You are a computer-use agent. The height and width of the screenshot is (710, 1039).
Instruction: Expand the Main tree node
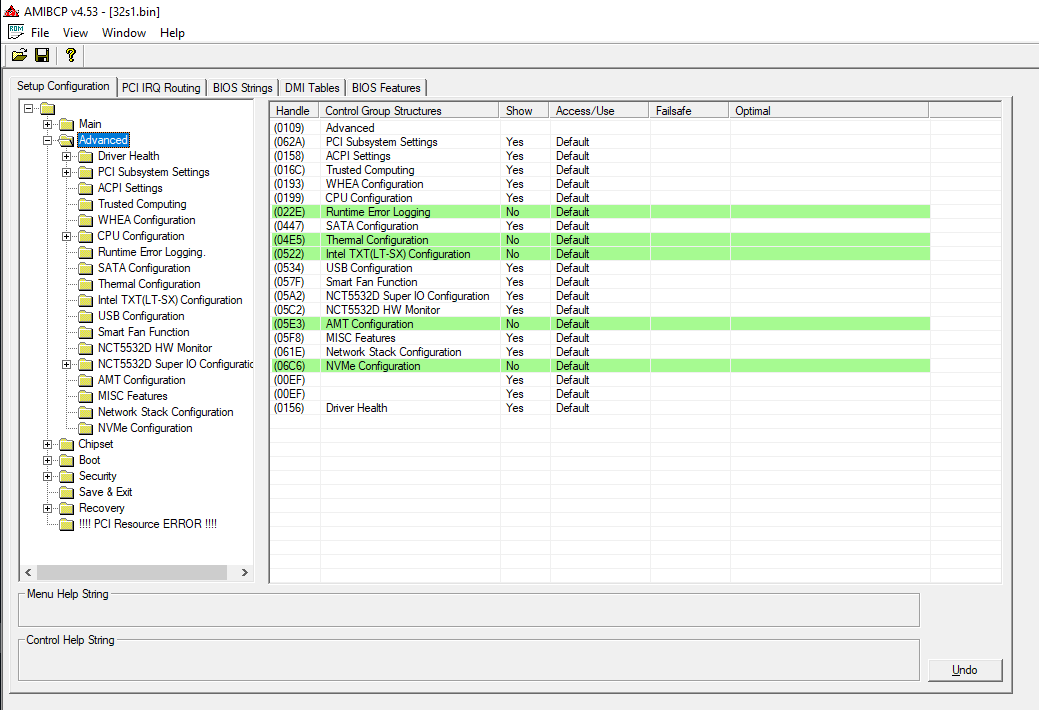[x=48, y=124]
